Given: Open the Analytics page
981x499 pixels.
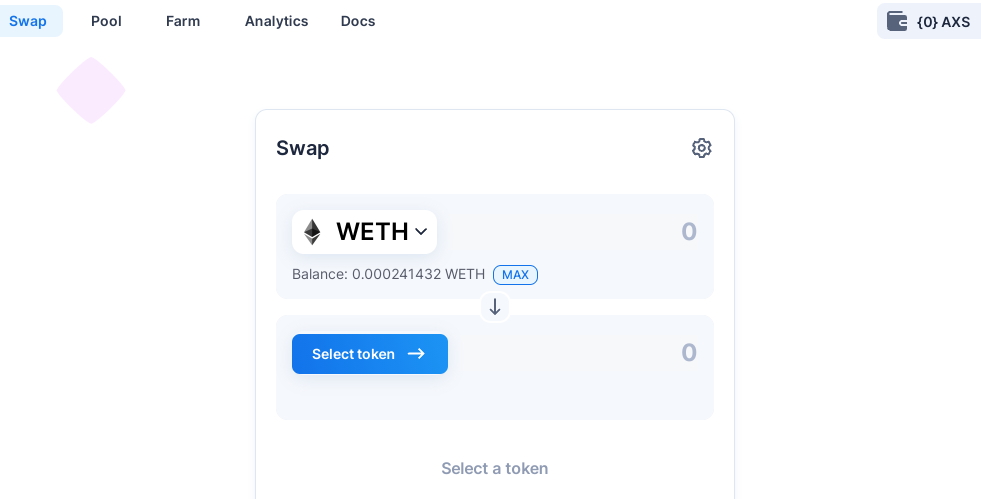Looking at the screenshot, I should pyautogui.click(x=277, y=21).
